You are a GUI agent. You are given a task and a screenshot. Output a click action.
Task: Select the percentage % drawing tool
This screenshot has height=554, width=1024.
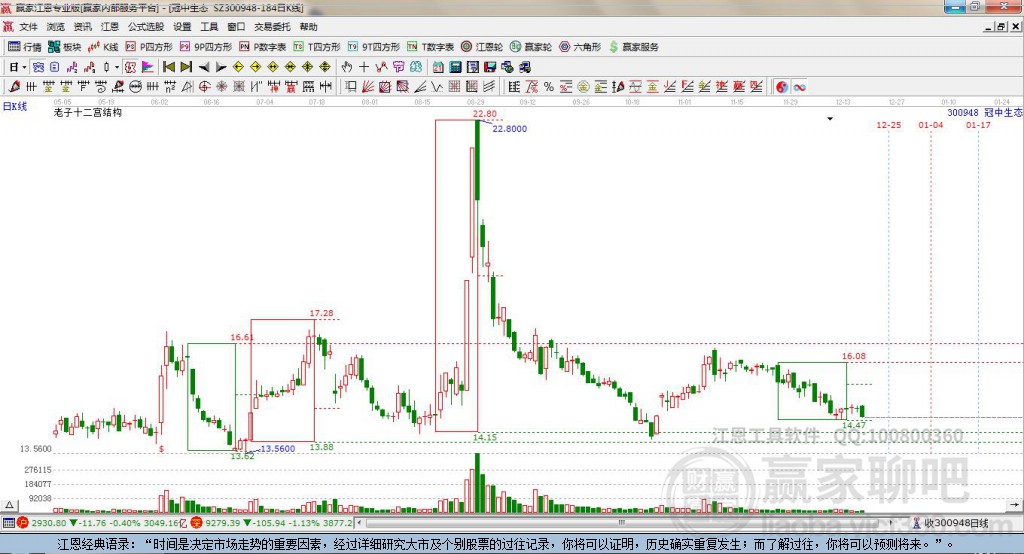click(549, 87)
